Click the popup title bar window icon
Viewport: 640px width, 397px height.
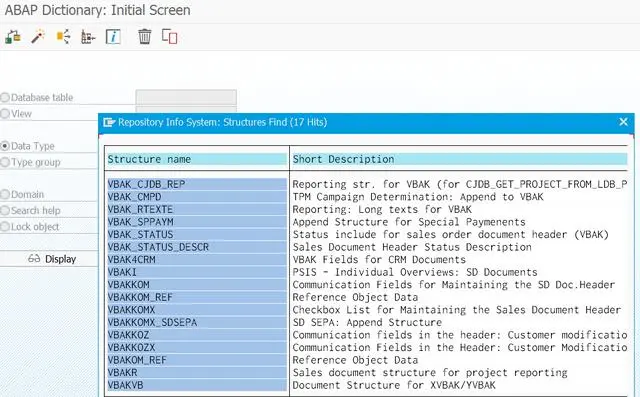click(x=109, y=122)
